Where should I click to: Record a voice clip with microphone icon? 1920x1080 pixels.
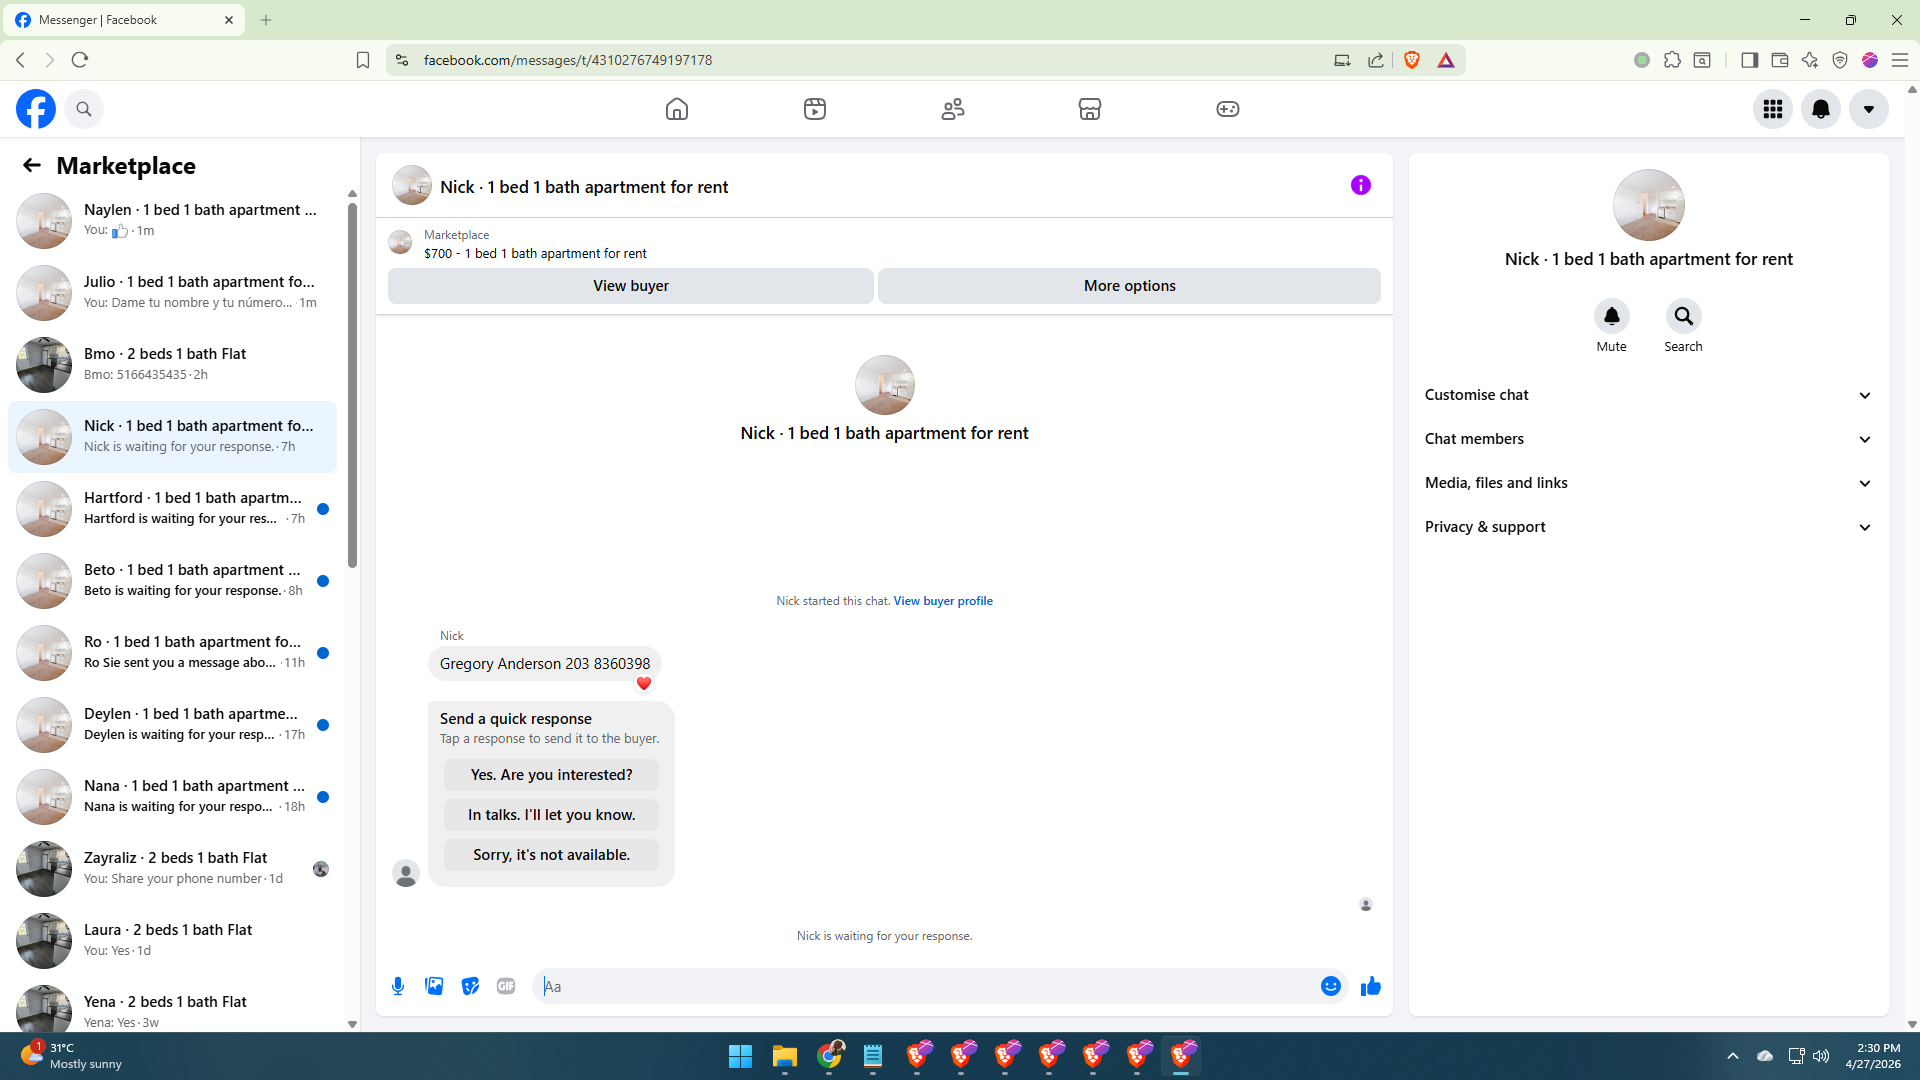pos(398,986)
